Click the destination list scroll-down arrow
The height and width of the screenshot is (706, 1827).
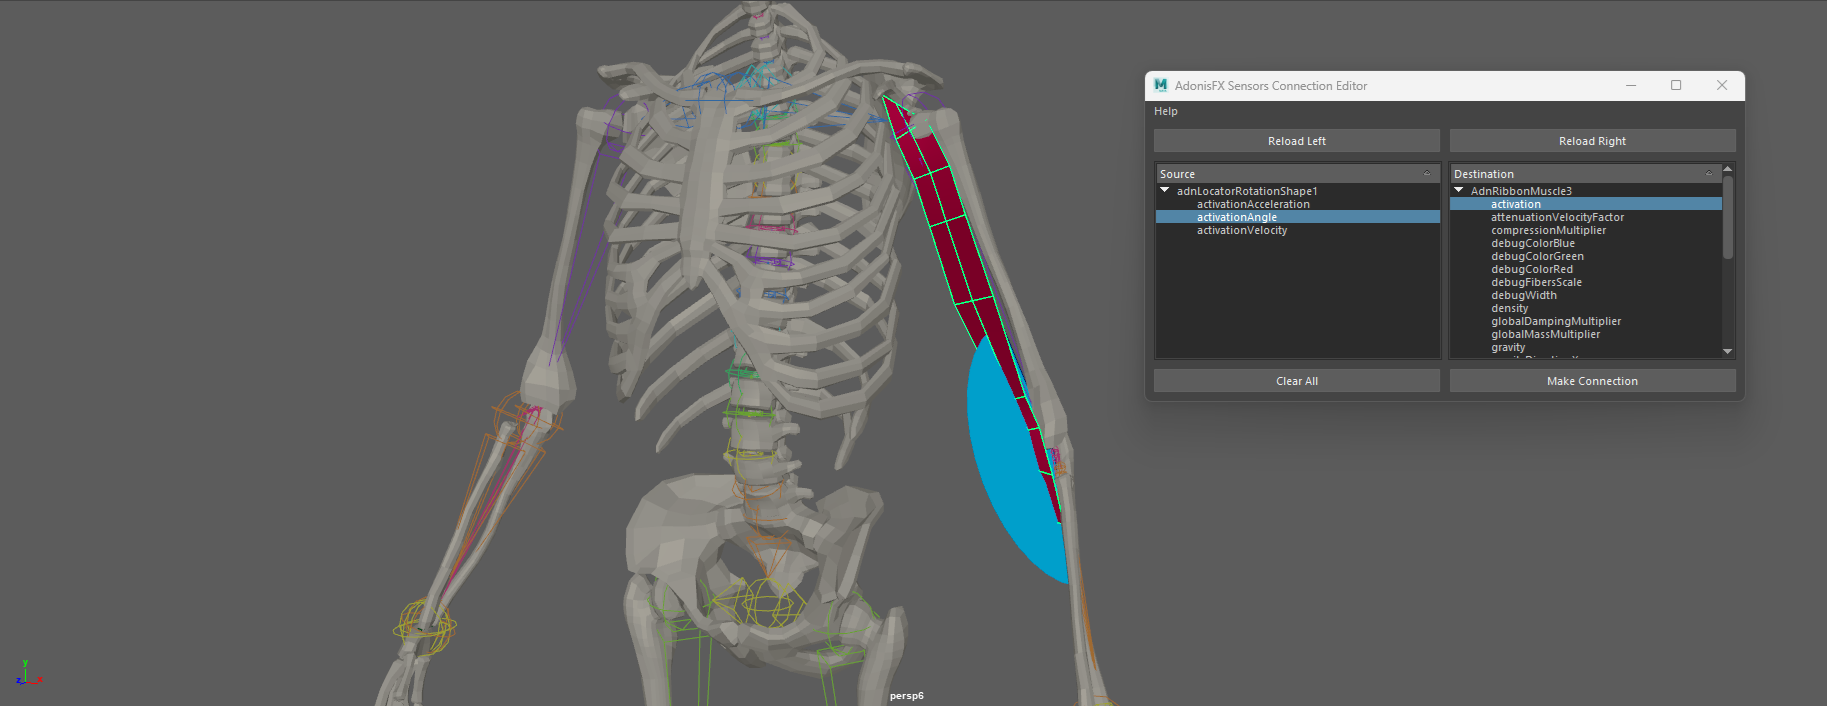(1727, 351)
